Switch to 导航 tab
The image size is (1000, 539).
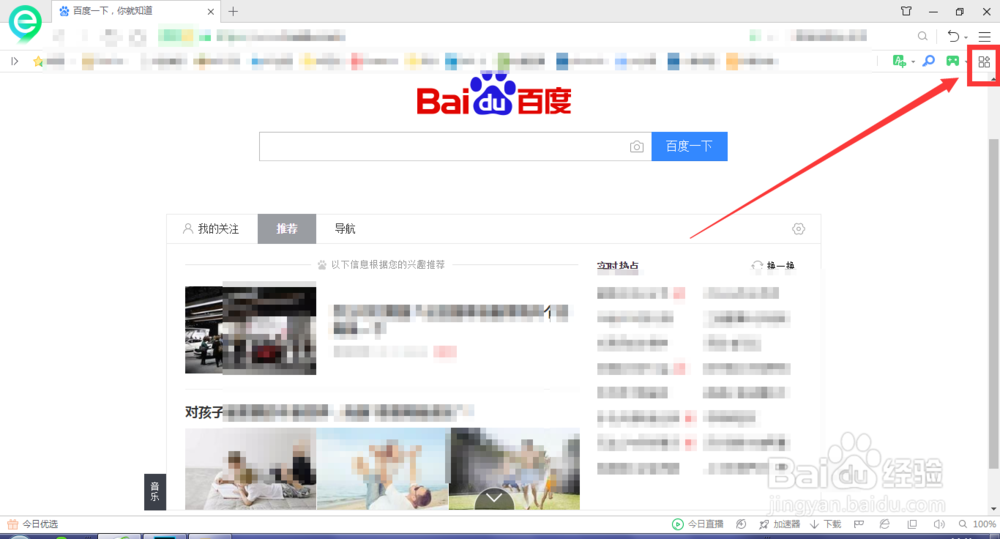point(345,229)
